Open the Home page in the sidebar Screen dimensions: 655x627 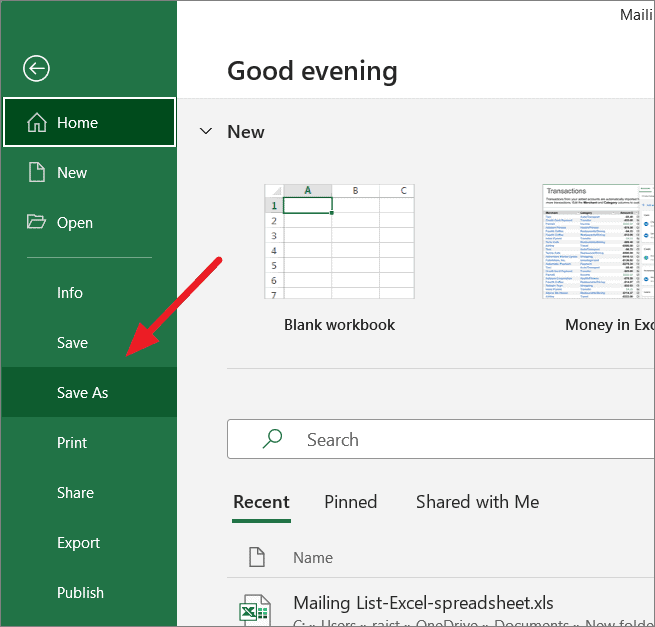[x=89, y=122]
